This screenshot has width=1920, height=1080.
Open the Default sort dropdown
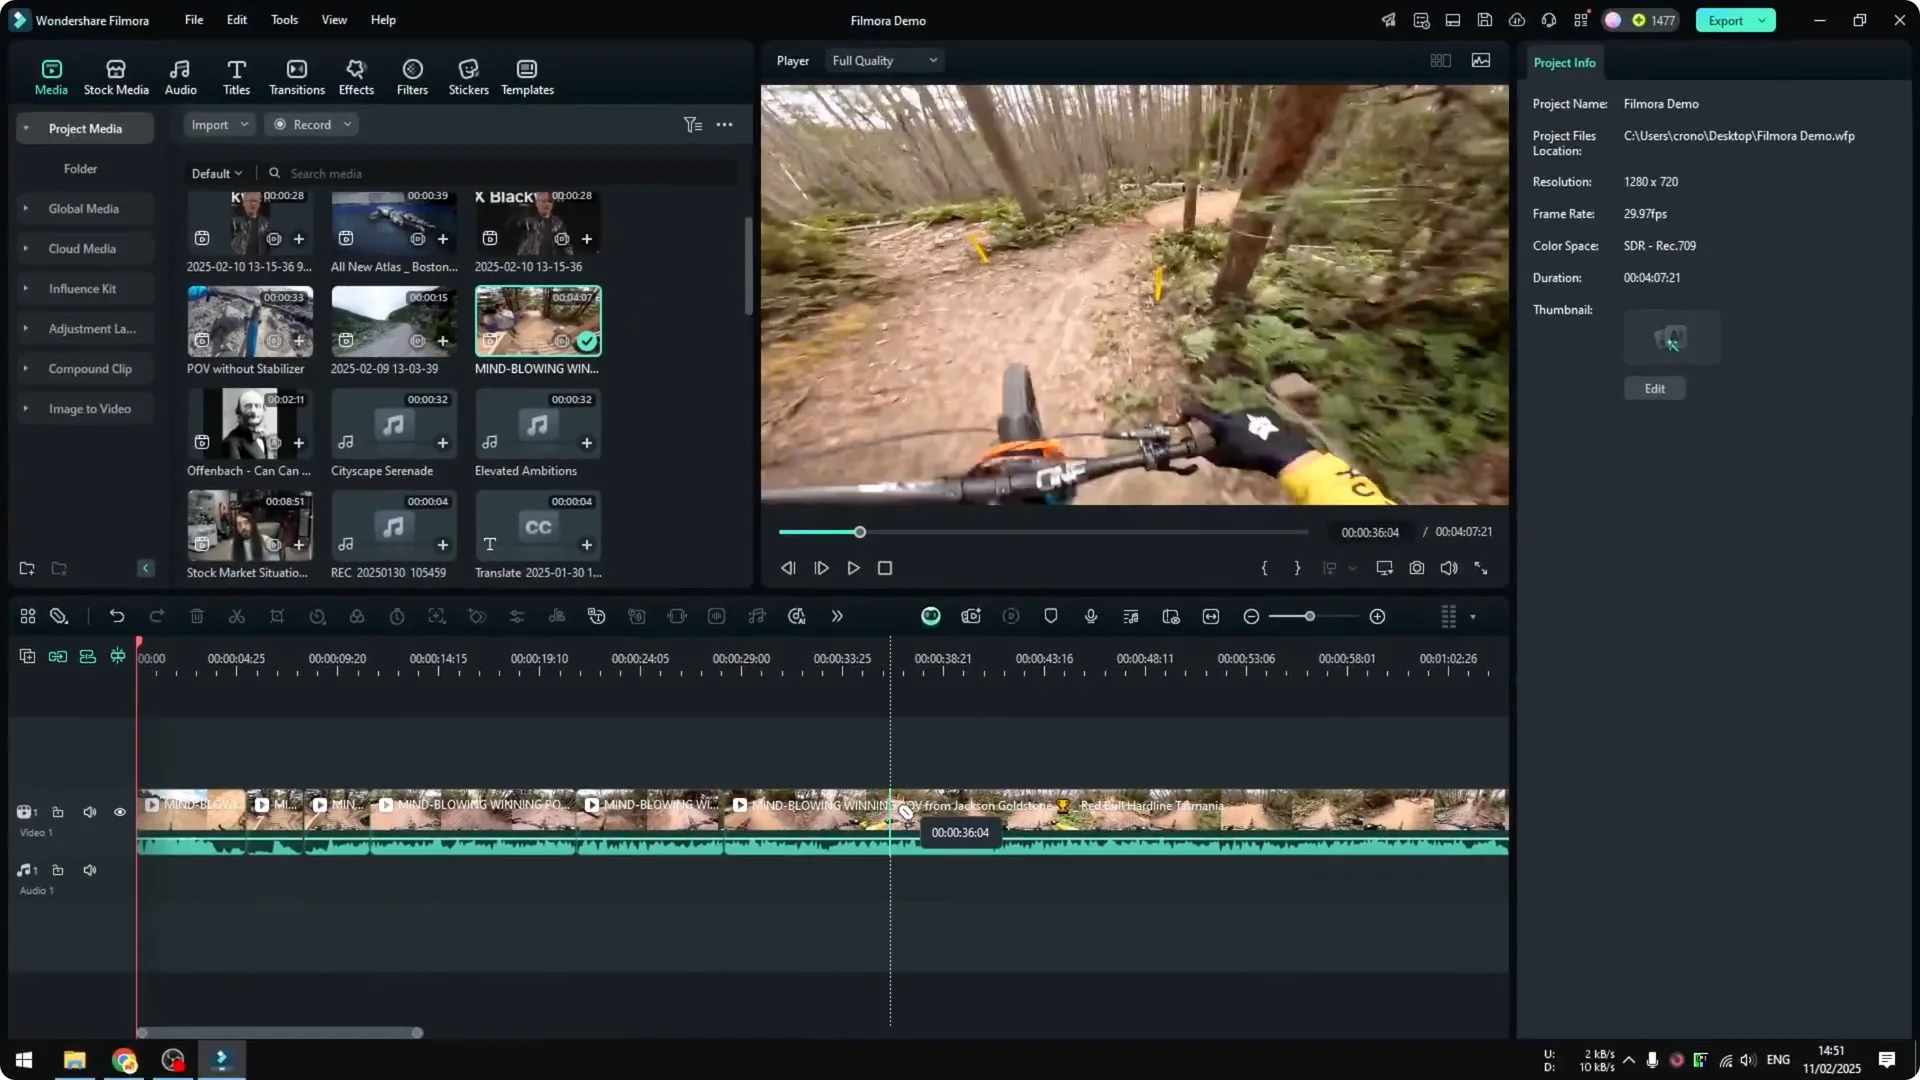[215, 172]
